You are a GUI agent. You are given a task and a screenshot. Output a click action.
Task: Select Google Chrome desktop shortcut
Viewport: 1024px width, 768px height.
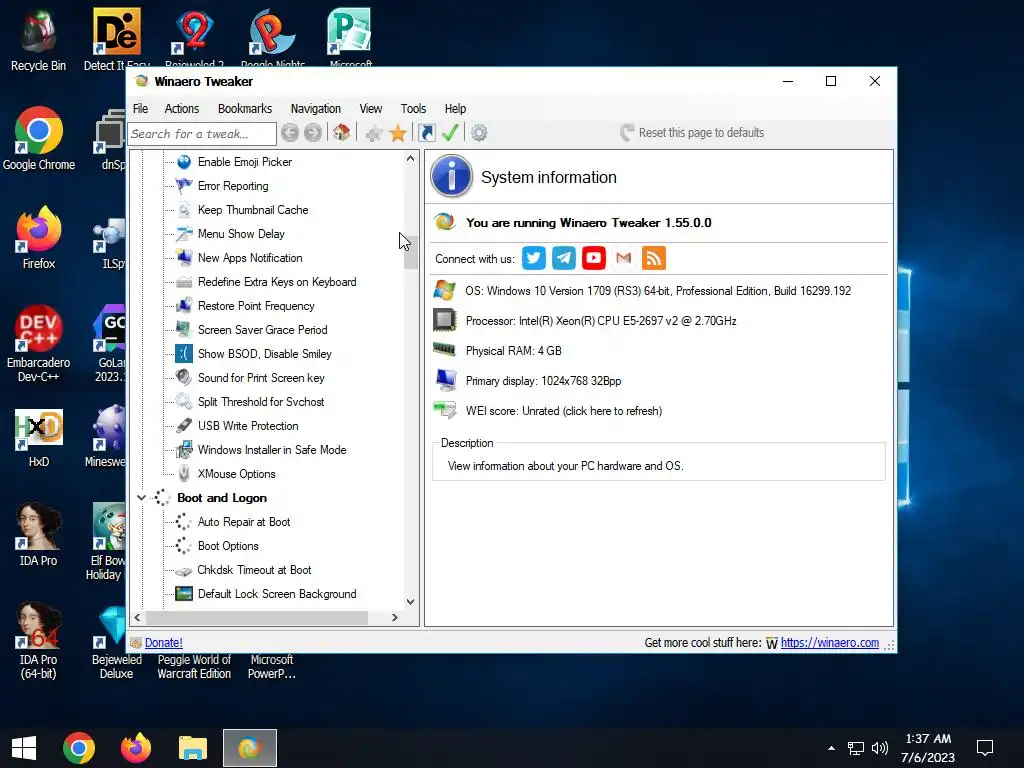click(x=39, y=139)
